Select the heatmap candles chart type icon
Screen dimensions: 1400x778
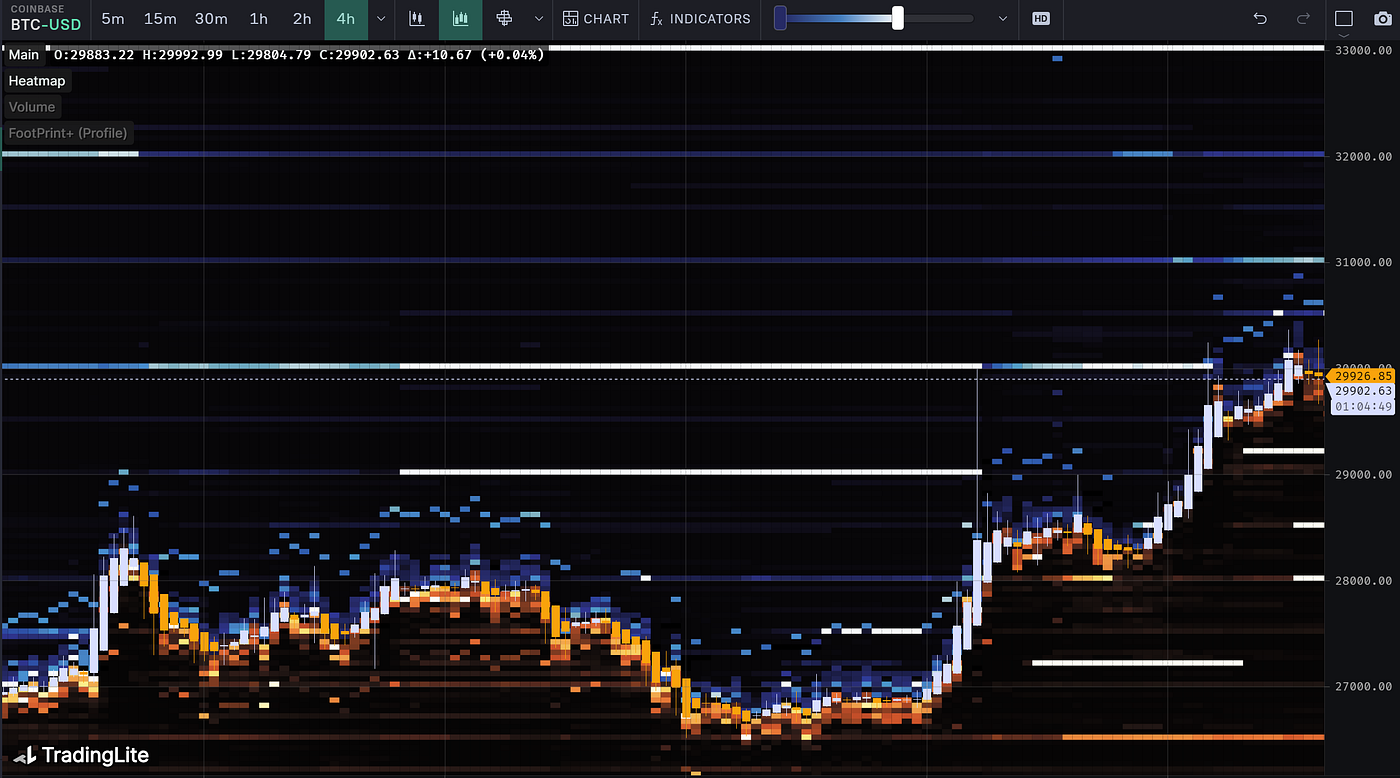[460, 19]
